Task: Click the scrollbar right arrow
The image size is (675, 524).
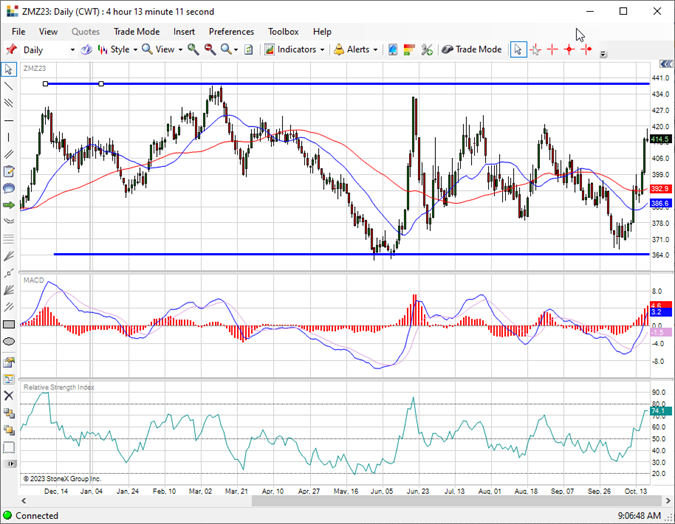Action: 668,501
